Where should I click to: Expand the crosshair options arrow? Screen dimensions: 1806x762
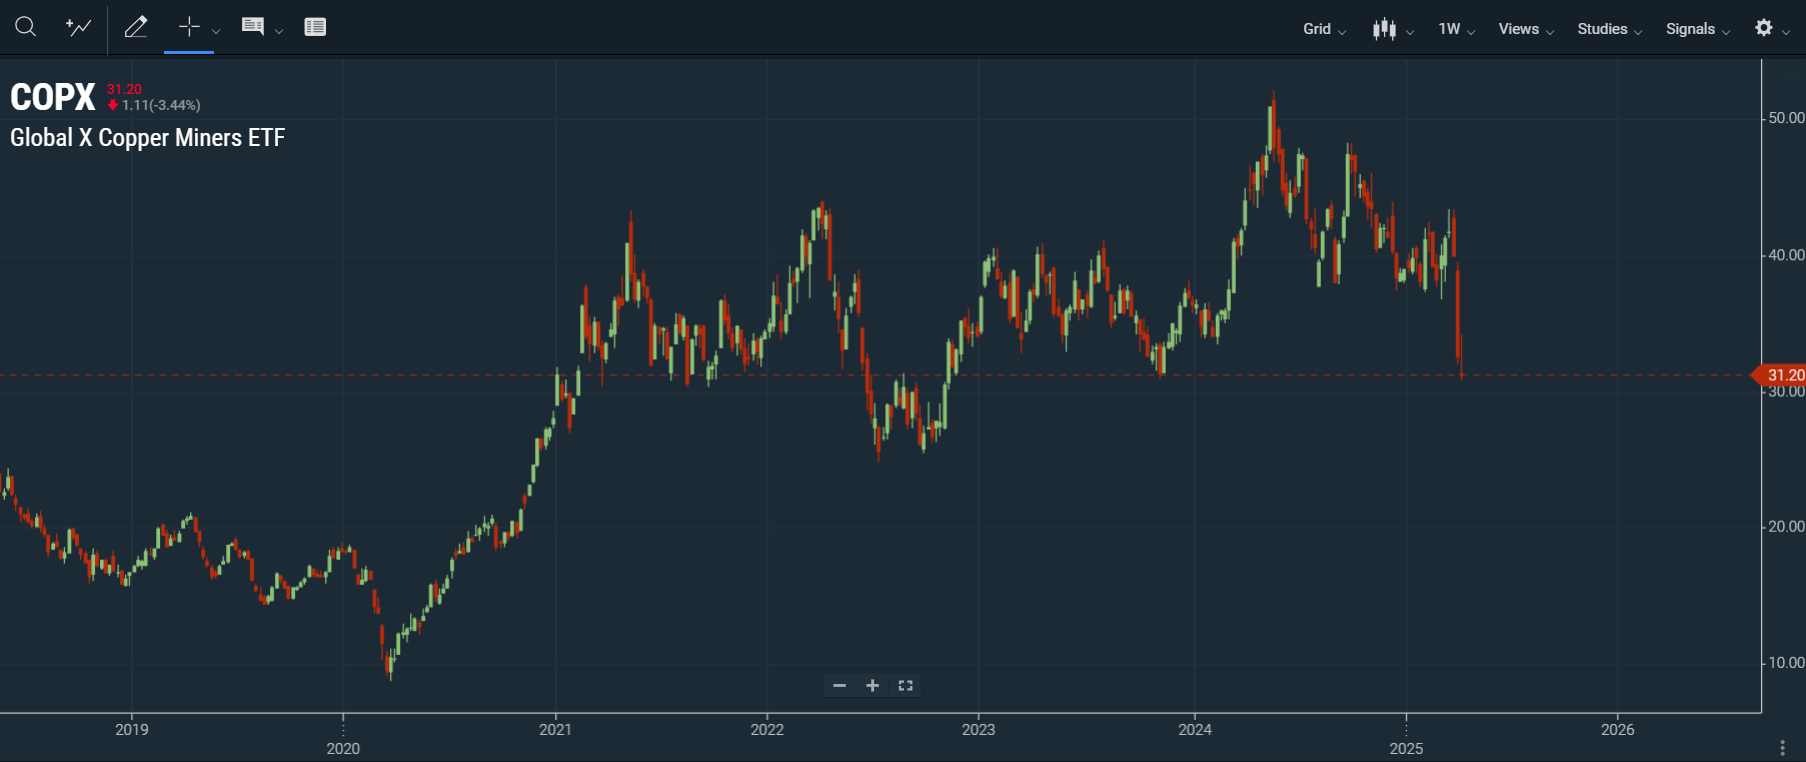click(x=216, y=31)
